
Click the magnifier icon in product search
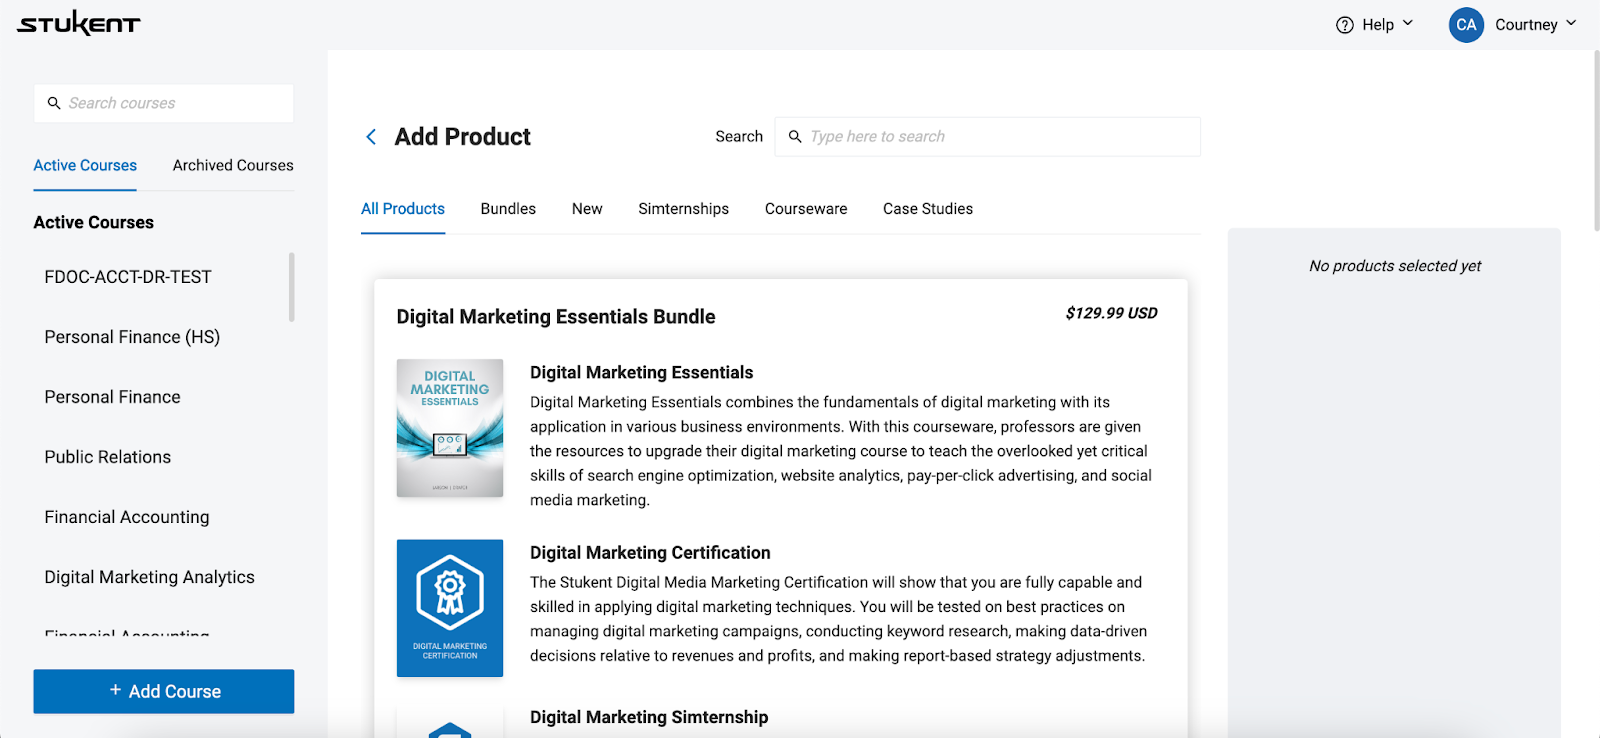tap(795, 136)
